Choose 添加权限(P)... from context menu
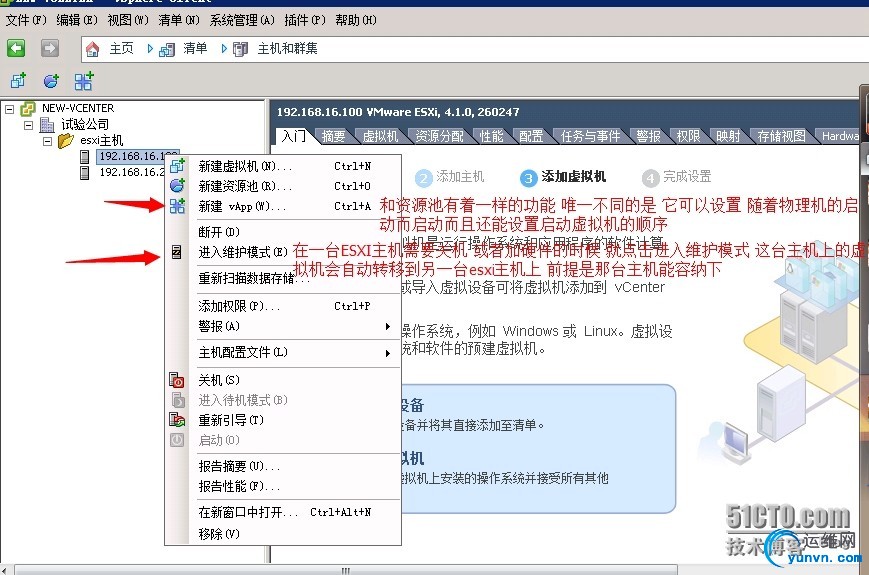This screenshot has height=575, width=869. (x=283, y=306)
